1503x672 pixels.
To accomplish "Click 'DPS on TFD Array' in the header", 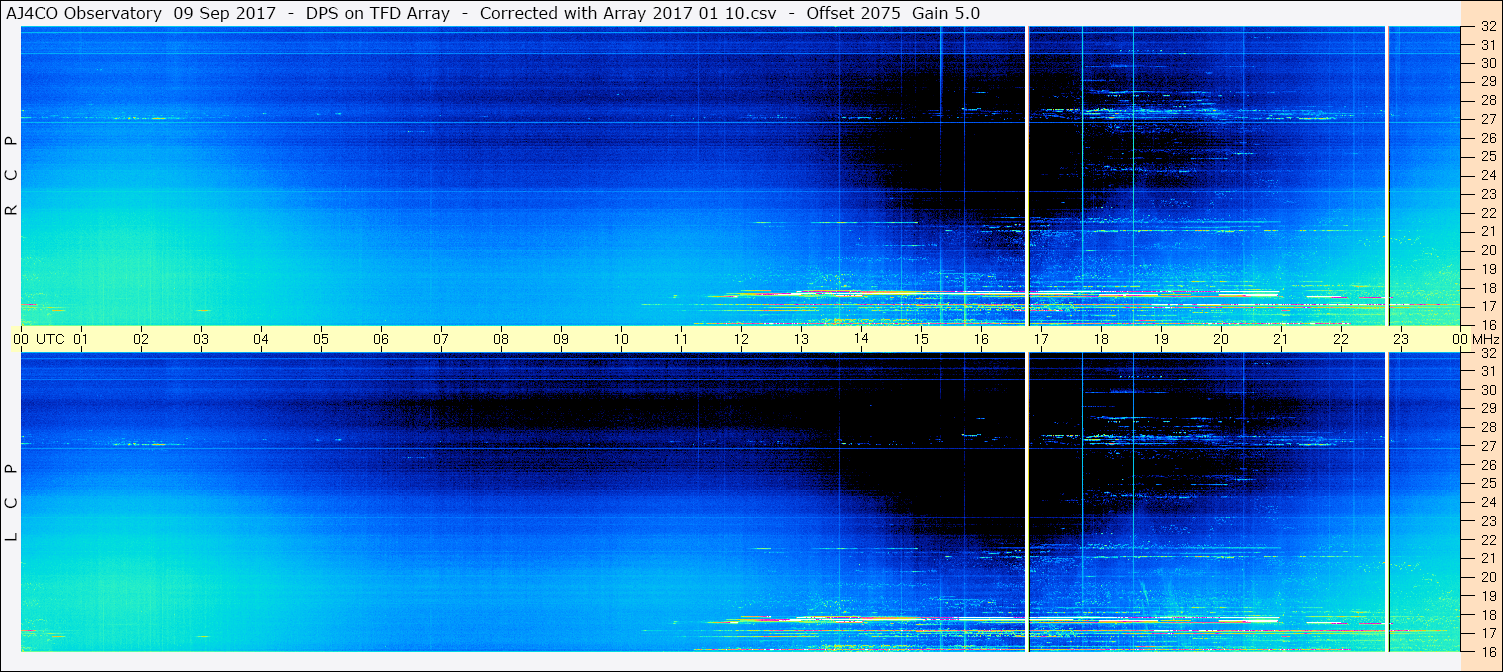I will [376, 14].
